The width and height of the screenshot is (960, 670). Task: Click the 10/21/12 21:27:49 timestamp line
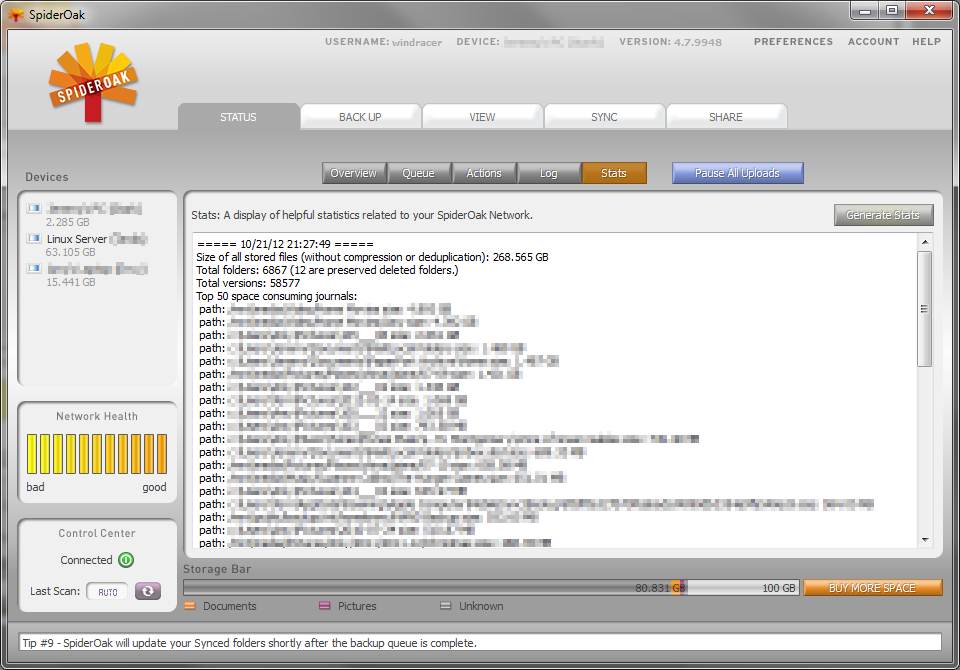tap(285, 244)
